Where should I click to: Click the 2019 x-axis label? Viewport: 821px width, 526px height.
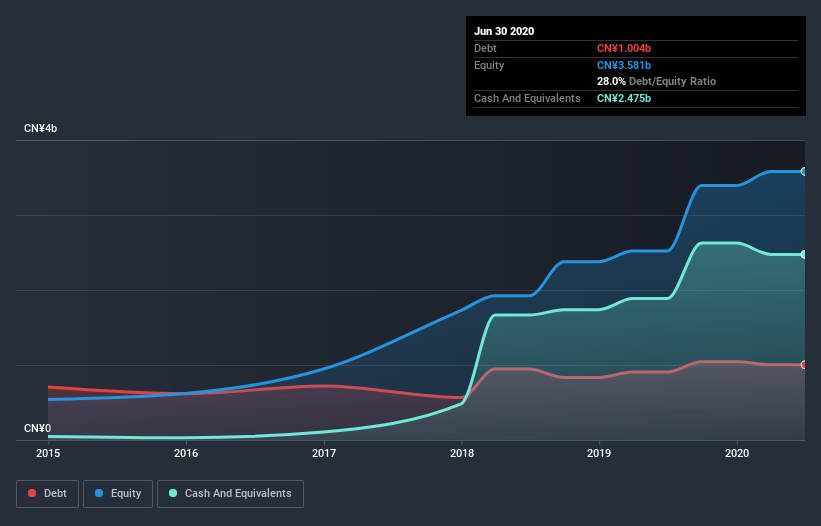tap(599, 453)
